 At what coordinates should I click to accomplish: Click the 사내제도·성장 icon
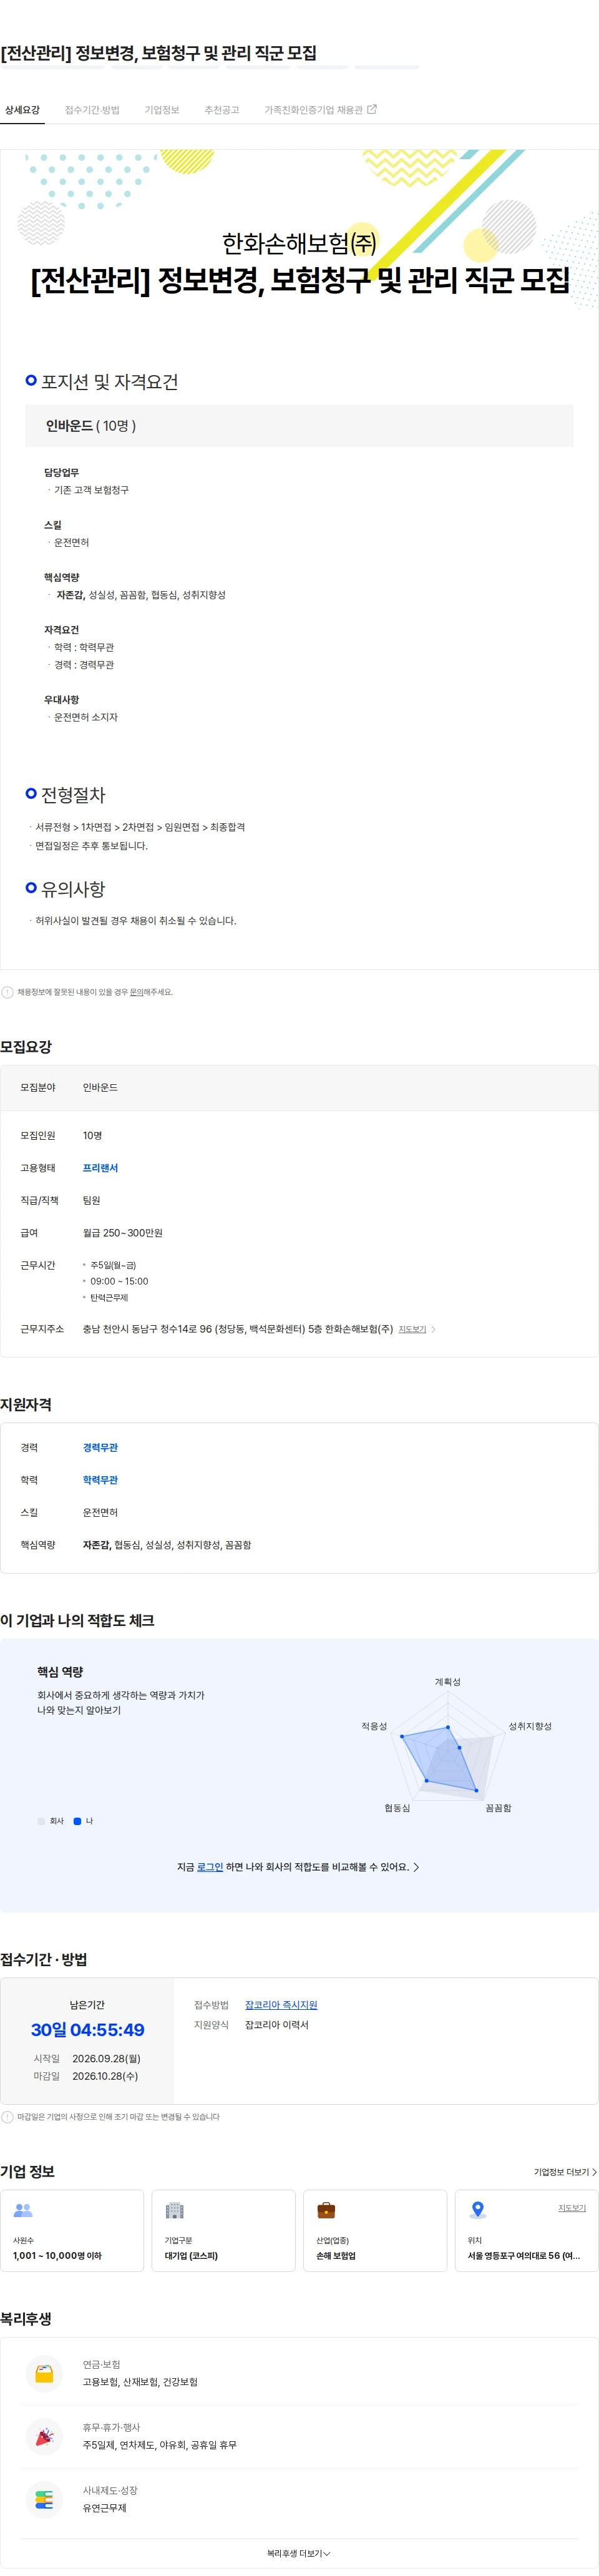point(44,2499)
